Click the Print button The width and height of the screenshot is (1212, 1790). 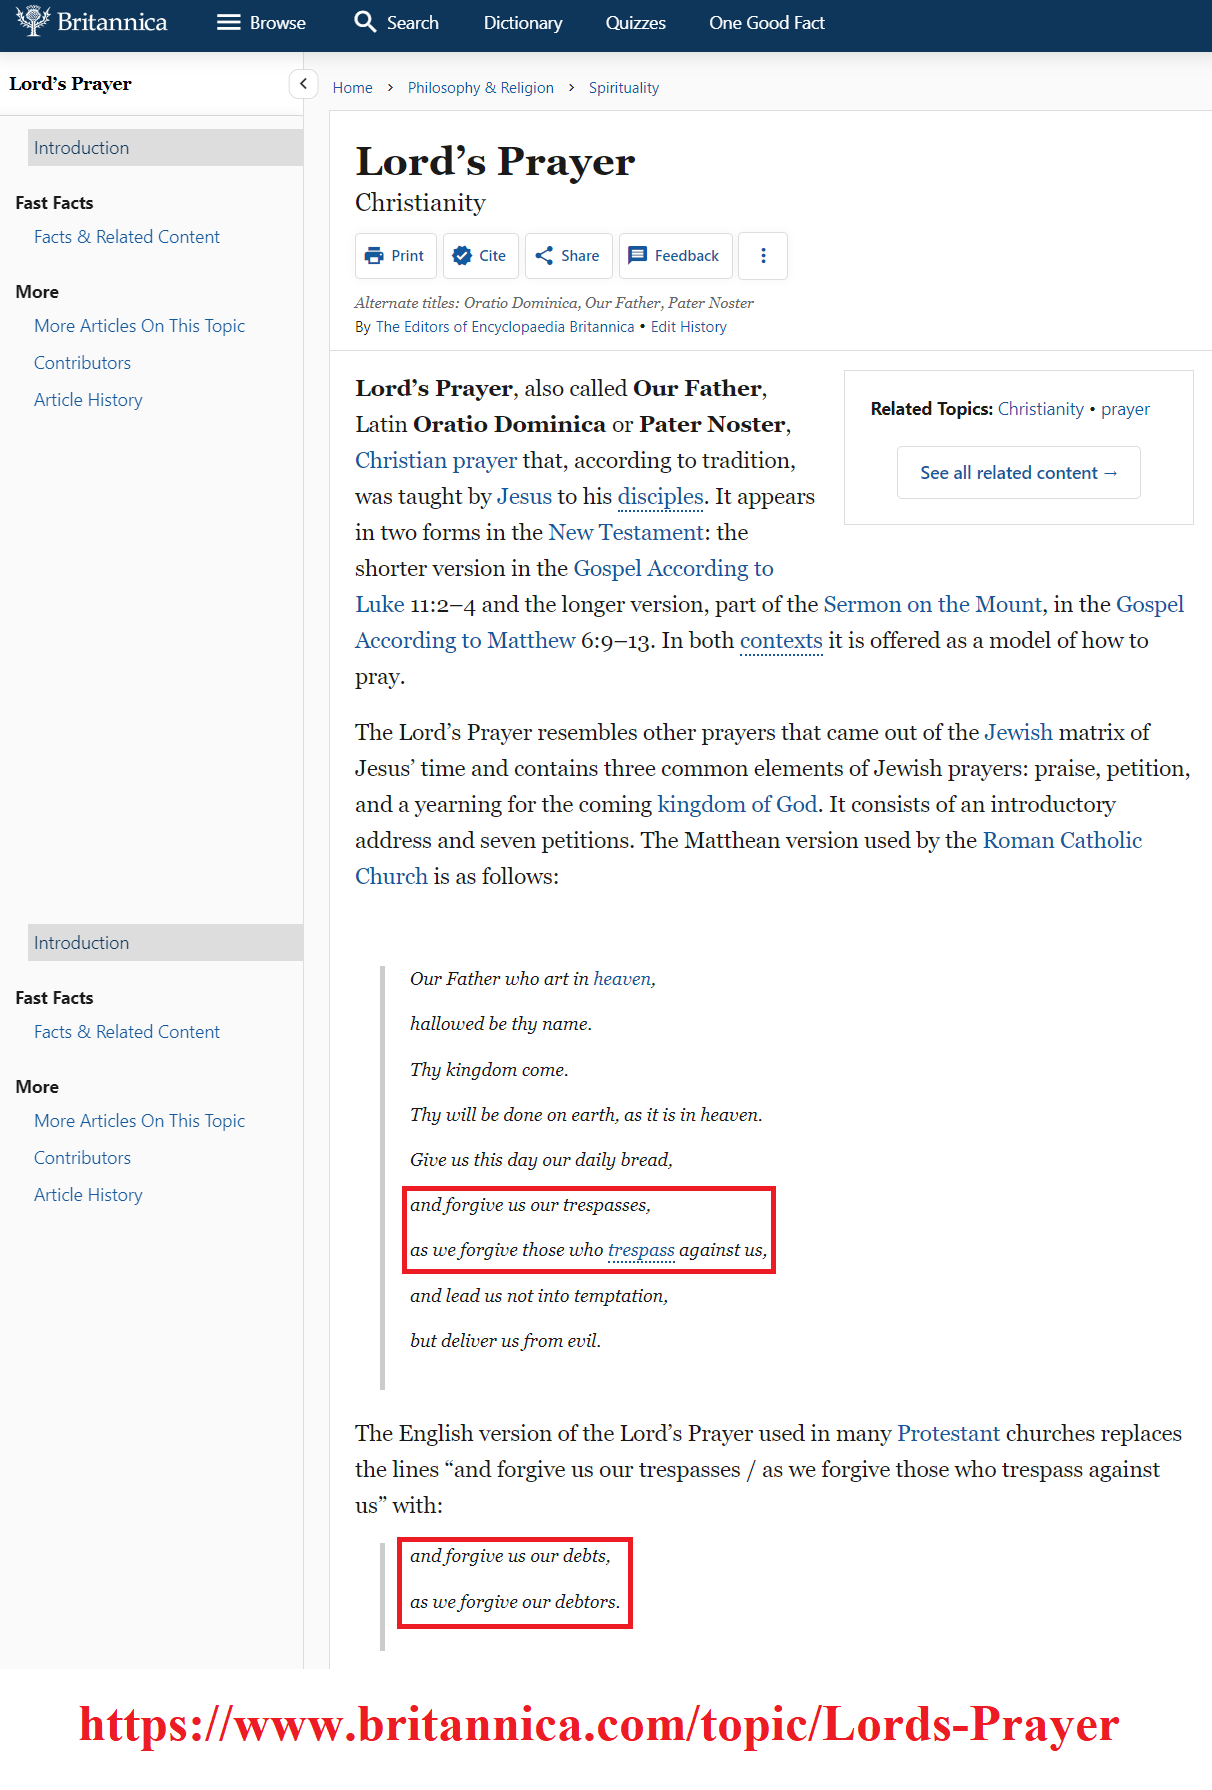click(396, 256)
